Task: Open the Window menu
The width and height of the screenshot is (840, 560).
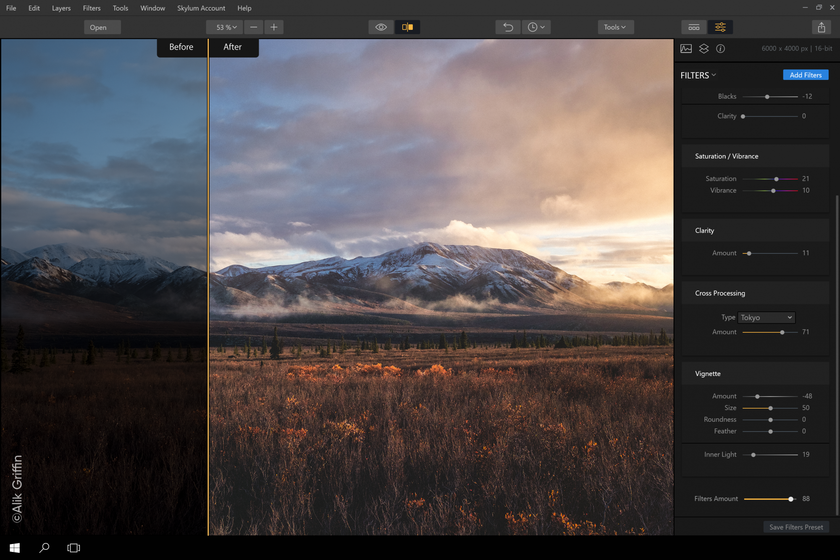Action: pos(153,8)
